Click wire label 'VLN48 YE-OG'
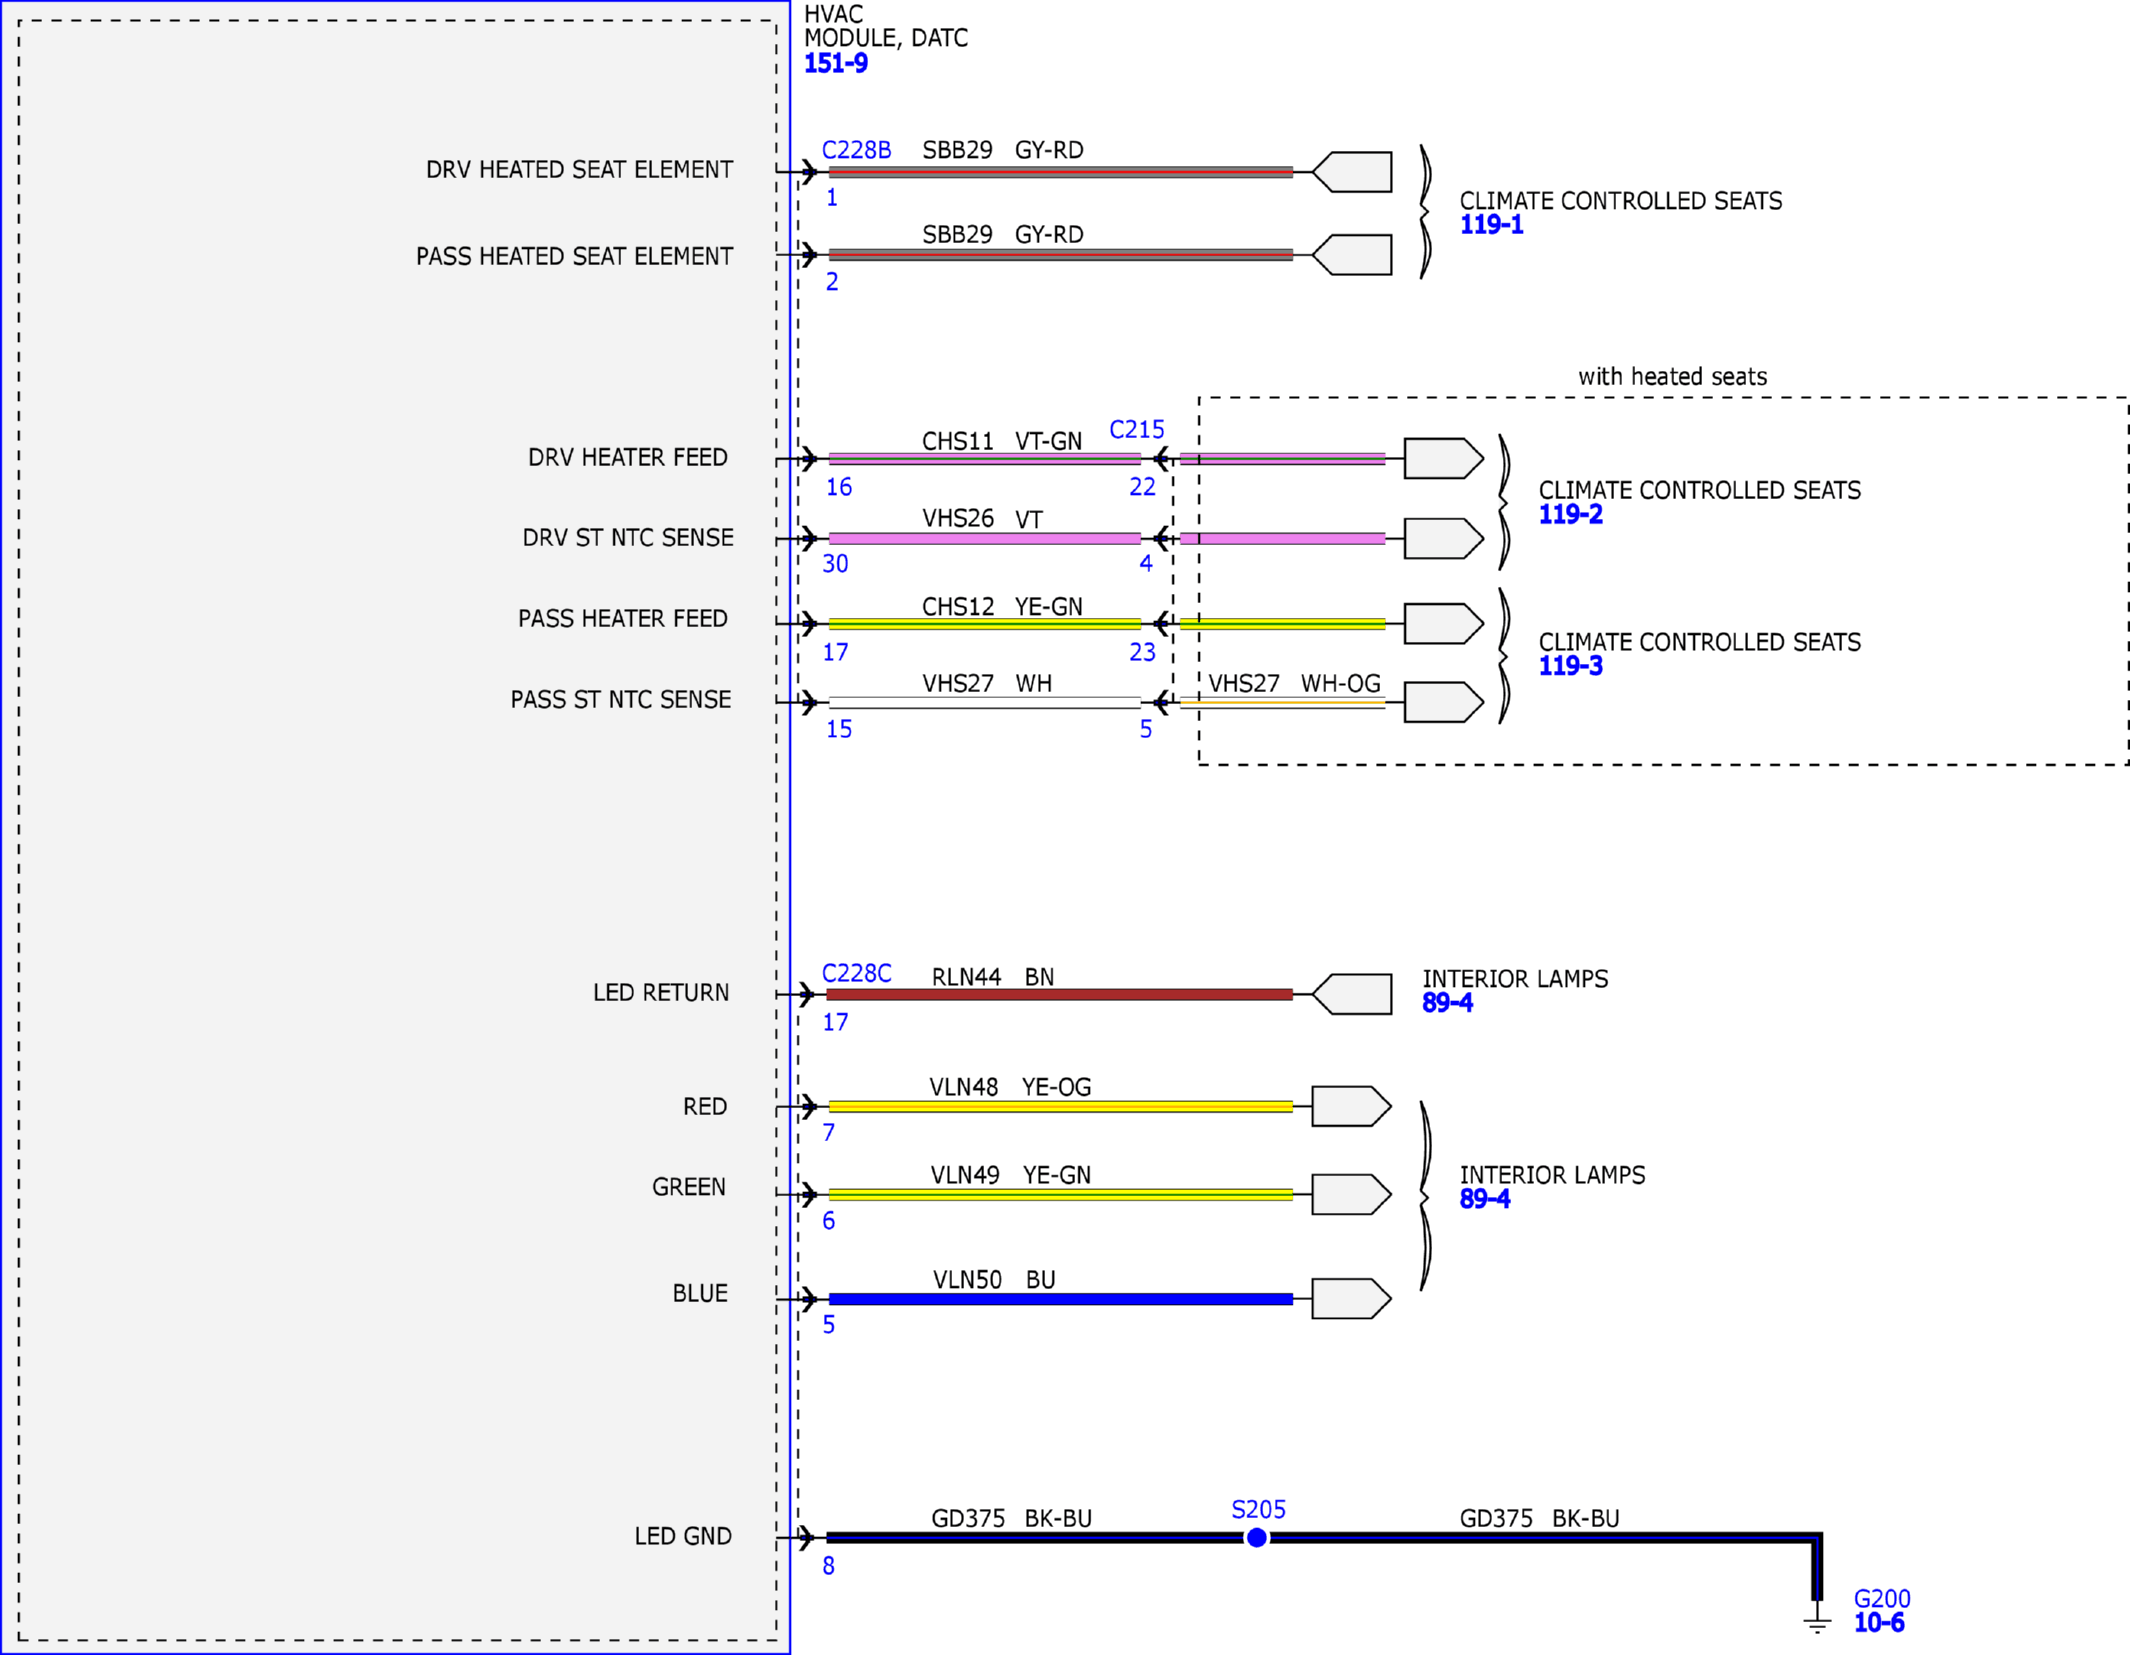2130x1655 pixels. (1010, 1087)
